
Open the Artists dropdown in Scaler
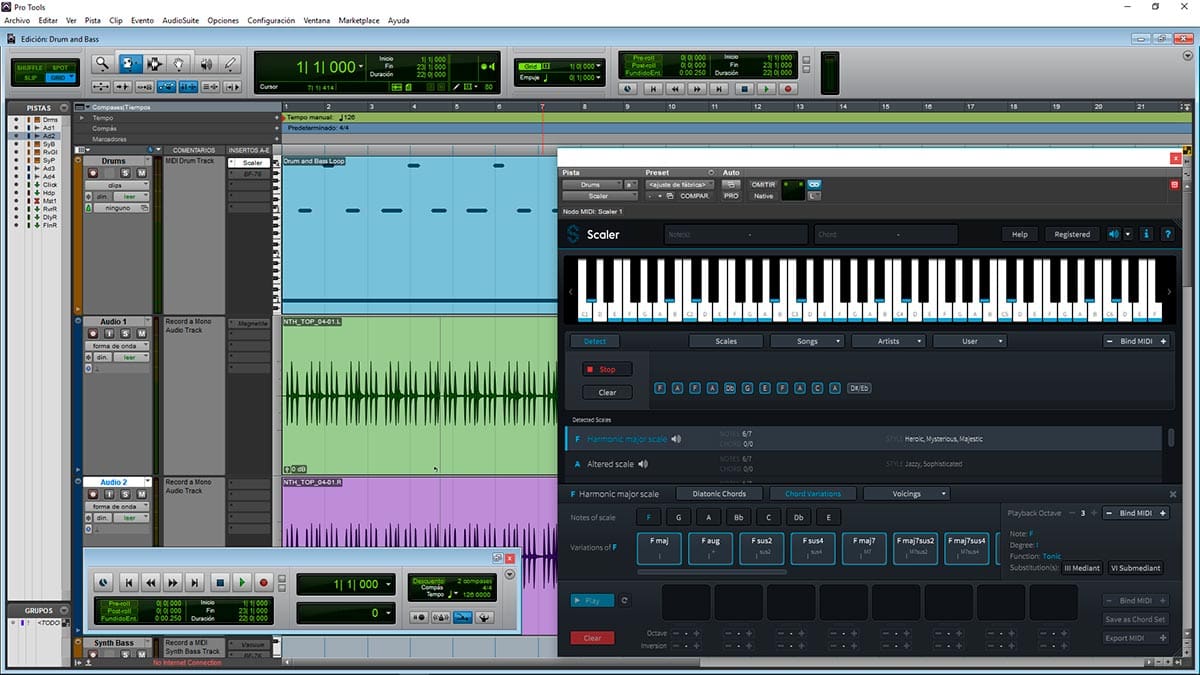(x=888, y=341)
